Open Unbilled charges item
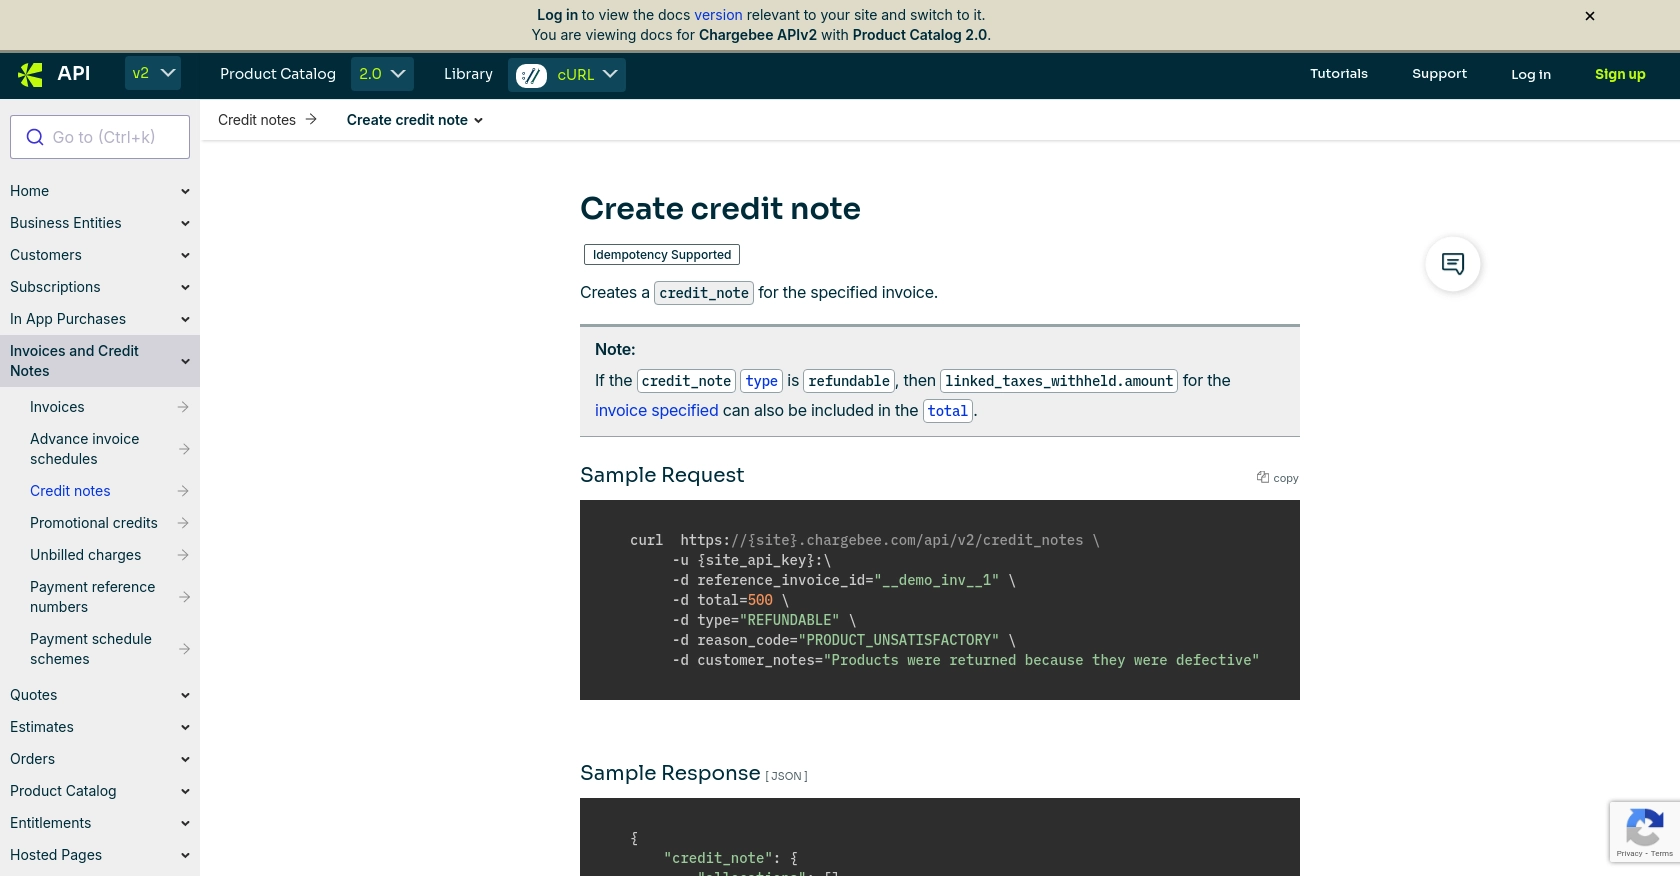 [x=86, y=555]
